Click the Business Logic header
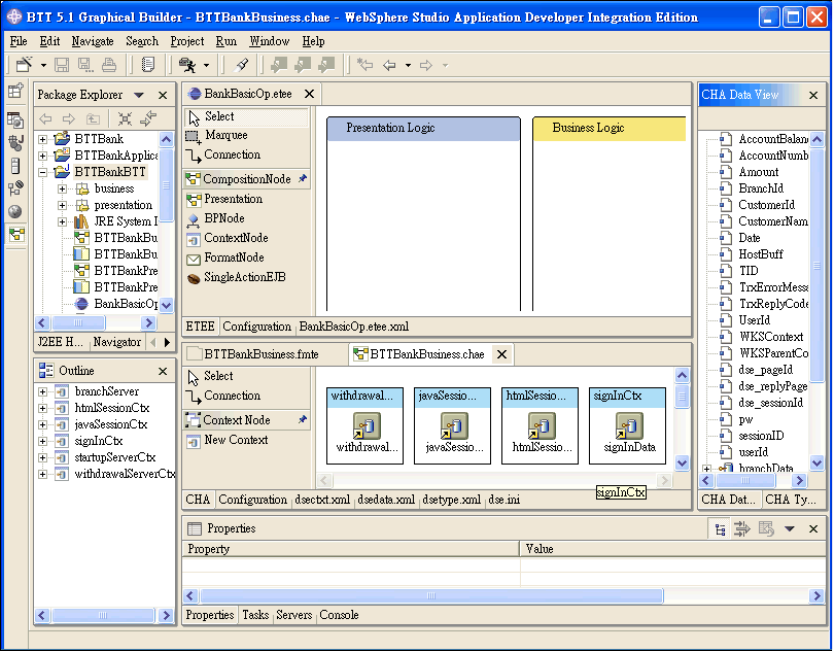Viewport: 833px width, 651px height. coord(609,129)
